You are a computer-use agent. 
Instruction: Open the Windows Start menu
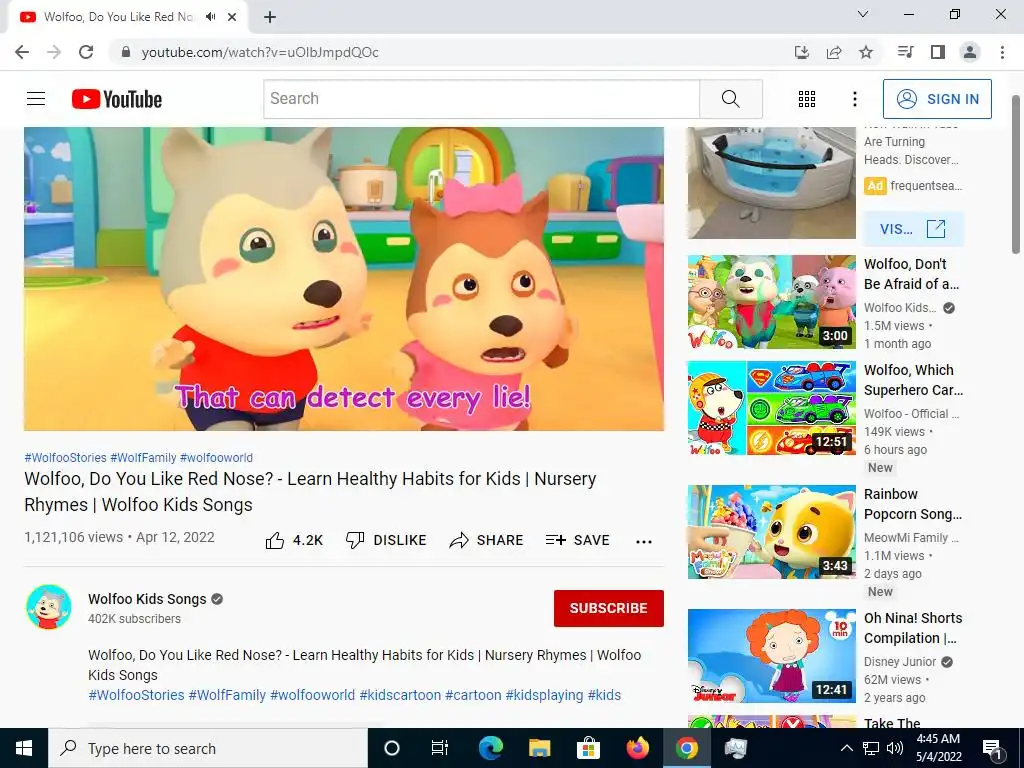click(24, 748)
